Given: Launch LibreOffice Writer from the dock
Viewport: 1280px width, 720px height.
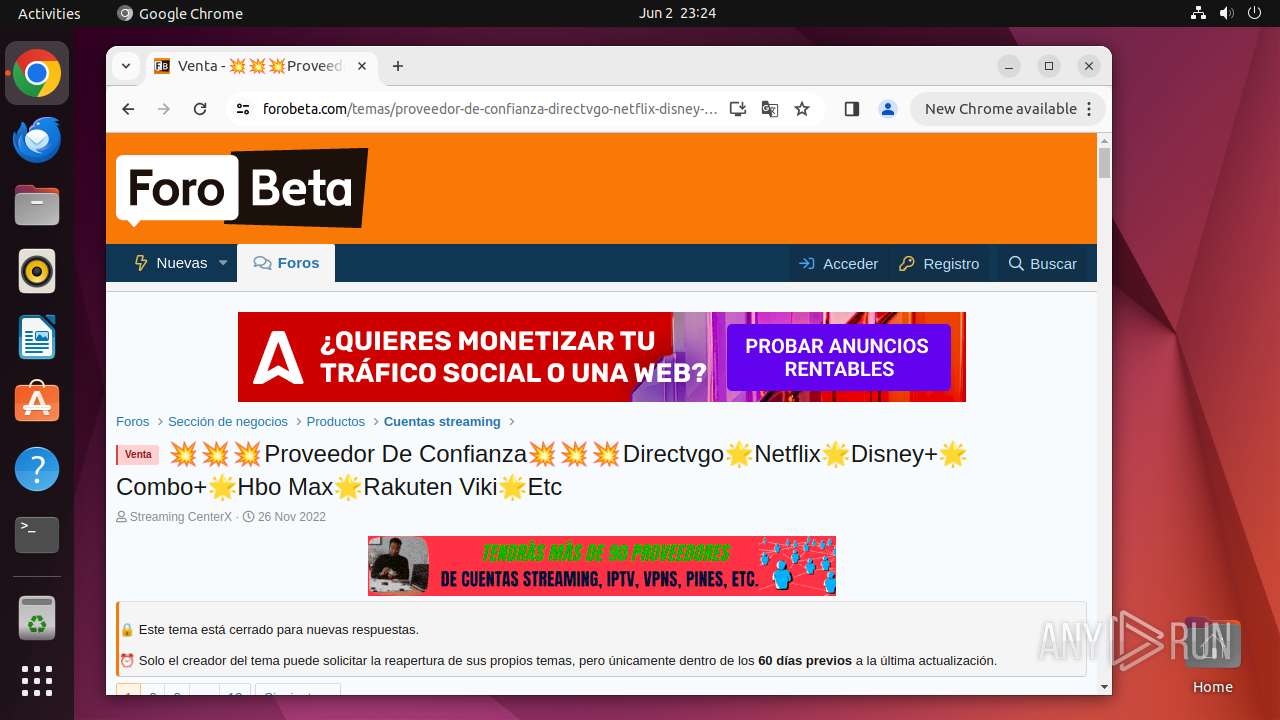Looking at the screenshot, I should (37, 337).
